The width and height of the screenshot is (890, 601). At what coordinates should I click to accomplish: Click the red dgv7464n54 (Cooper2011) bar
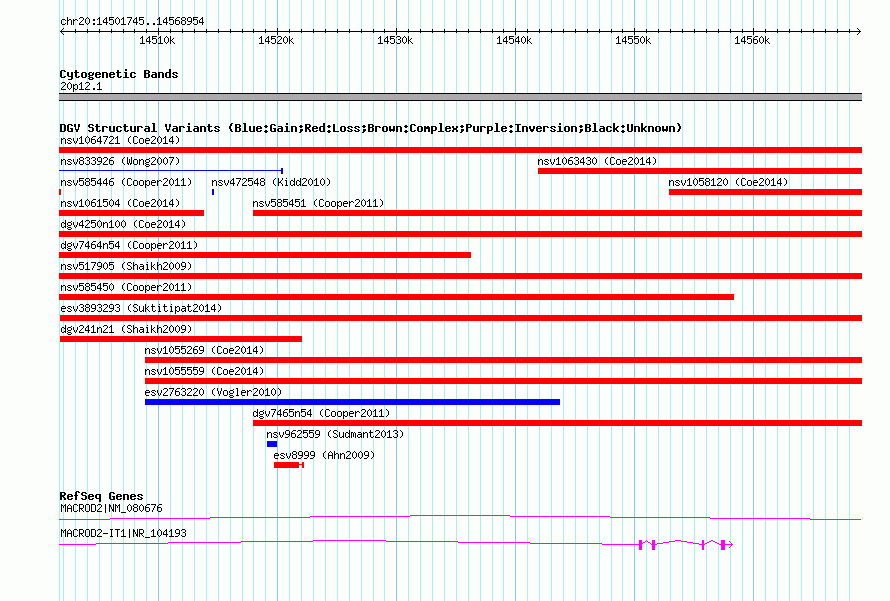tap(265, 255)
